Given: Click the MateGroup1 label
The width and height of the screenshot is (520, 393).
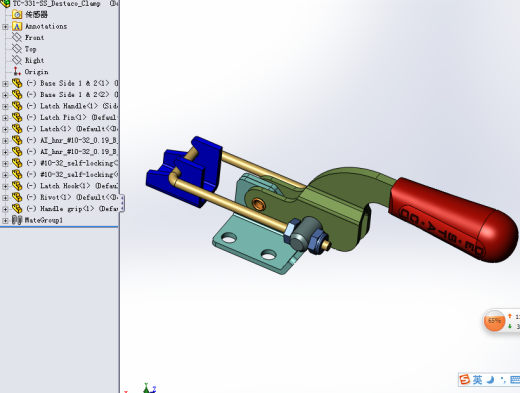Looking at the screenshot, I should point(44,220).
